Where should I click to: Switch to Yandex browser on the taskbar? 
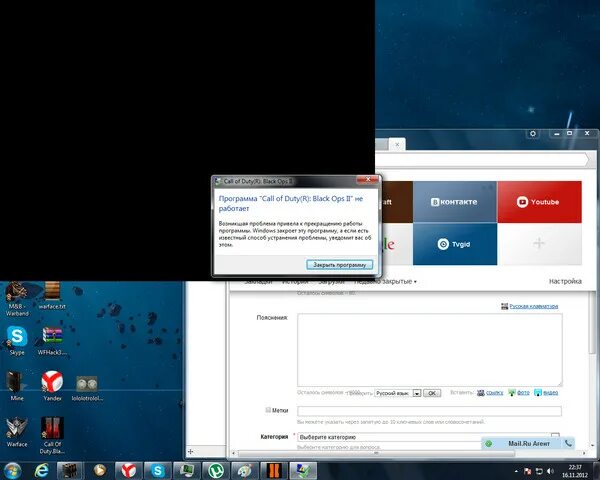pyautogui.click(x=129, y=471)
